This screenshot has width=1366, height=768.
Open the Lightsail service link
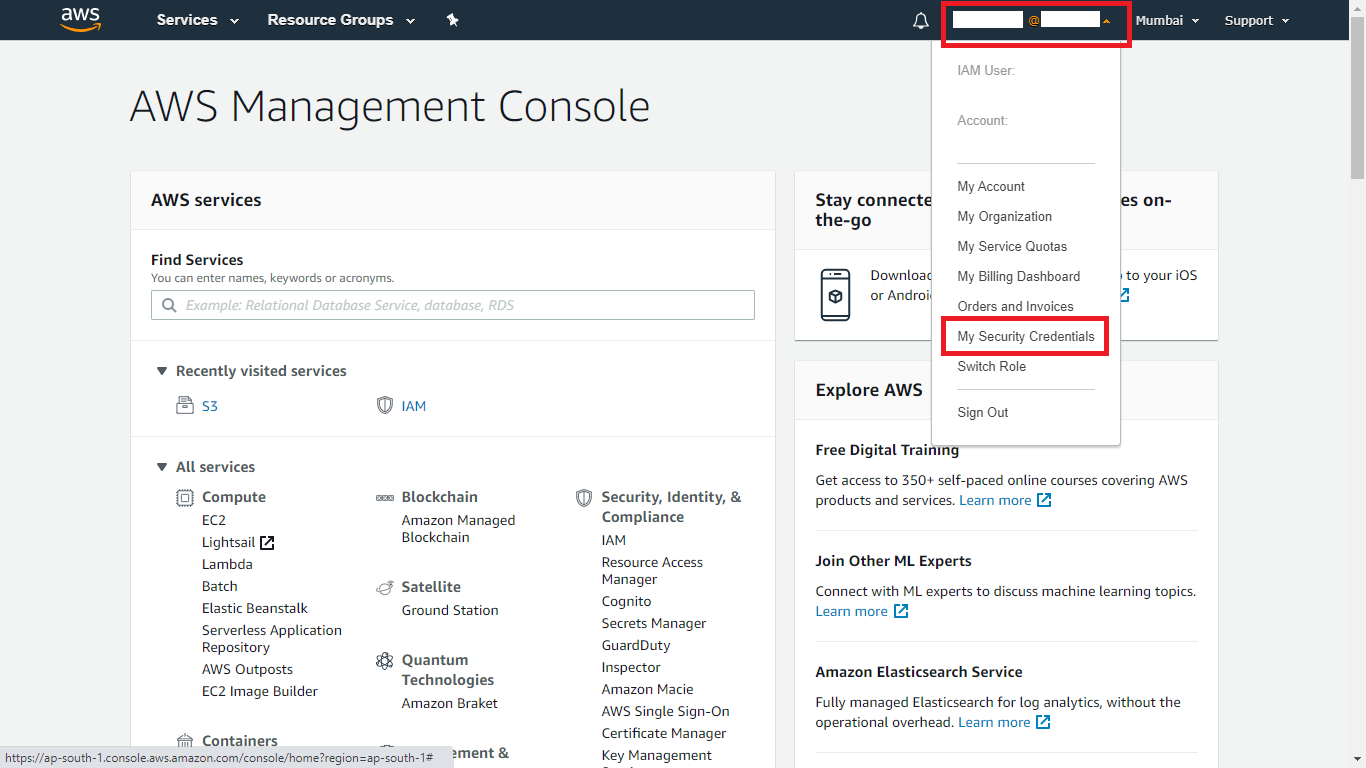click(x=228, y=542)
